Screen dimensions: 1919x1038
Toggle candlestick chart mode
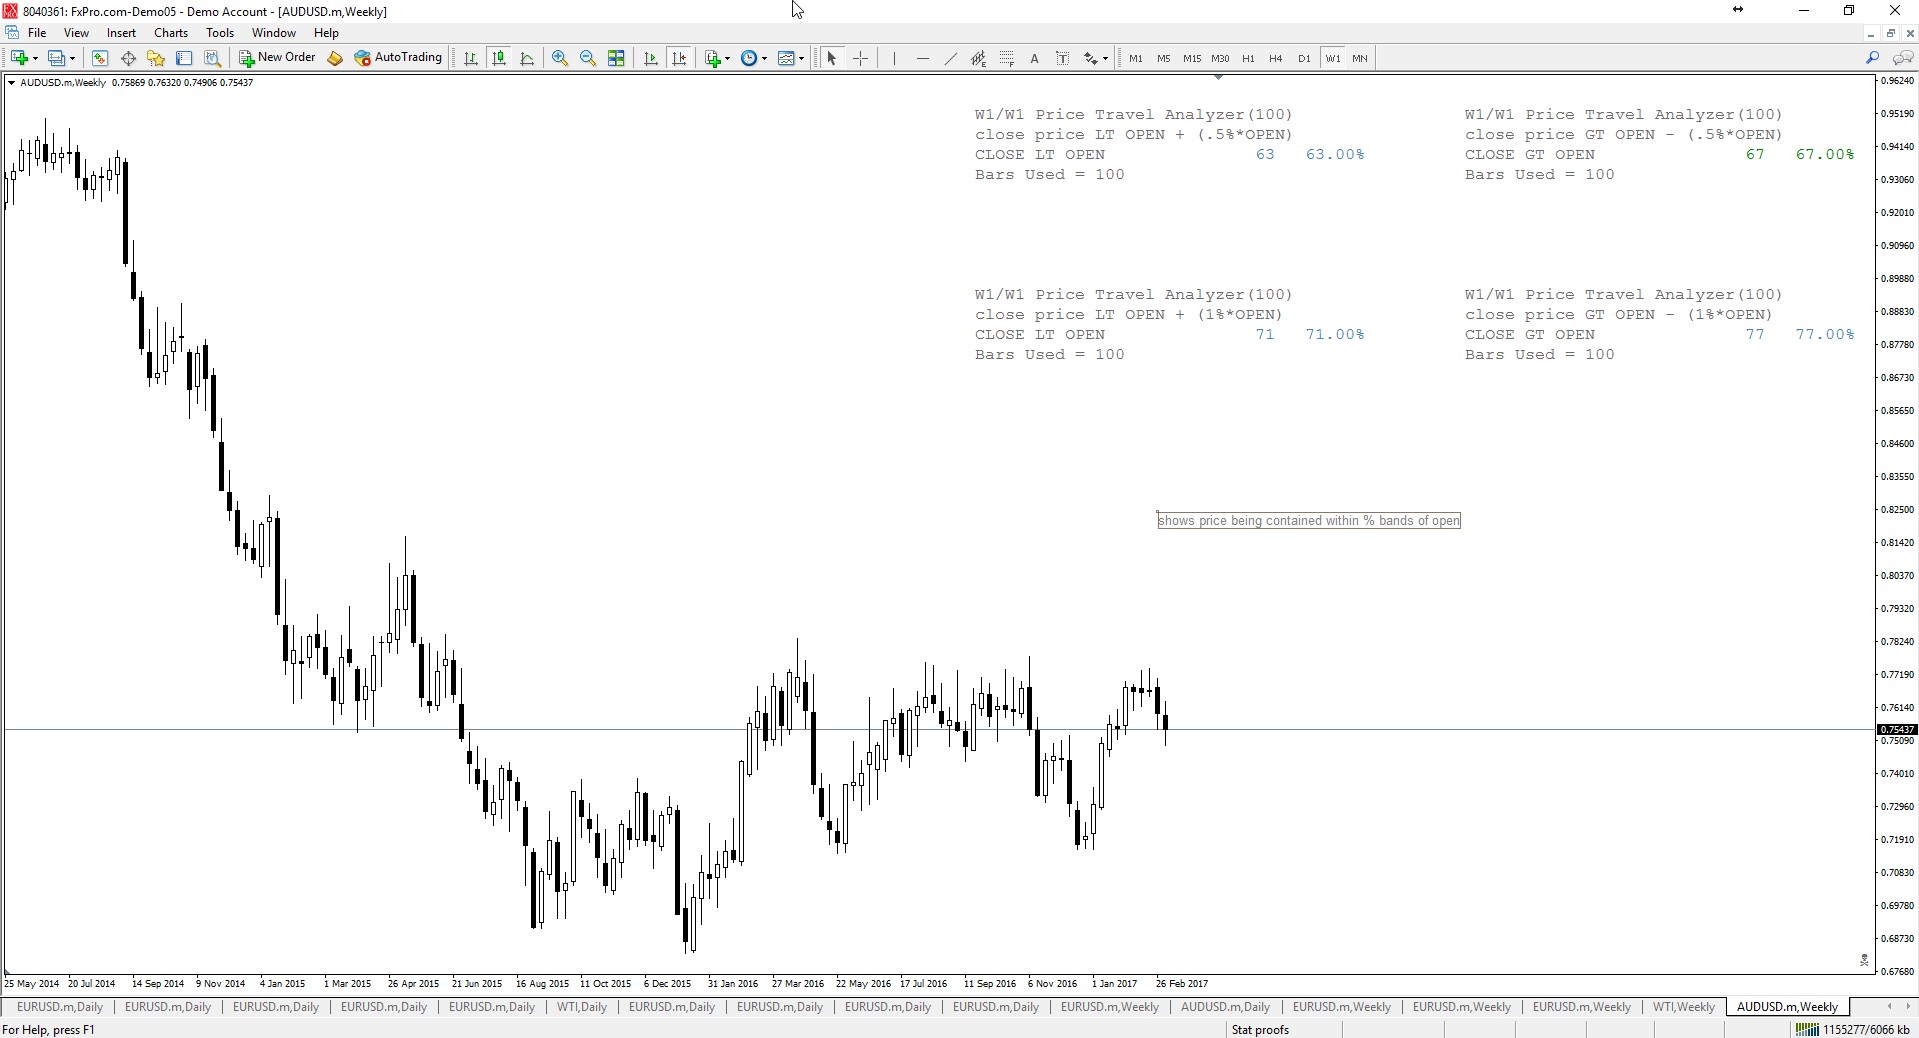499,58
